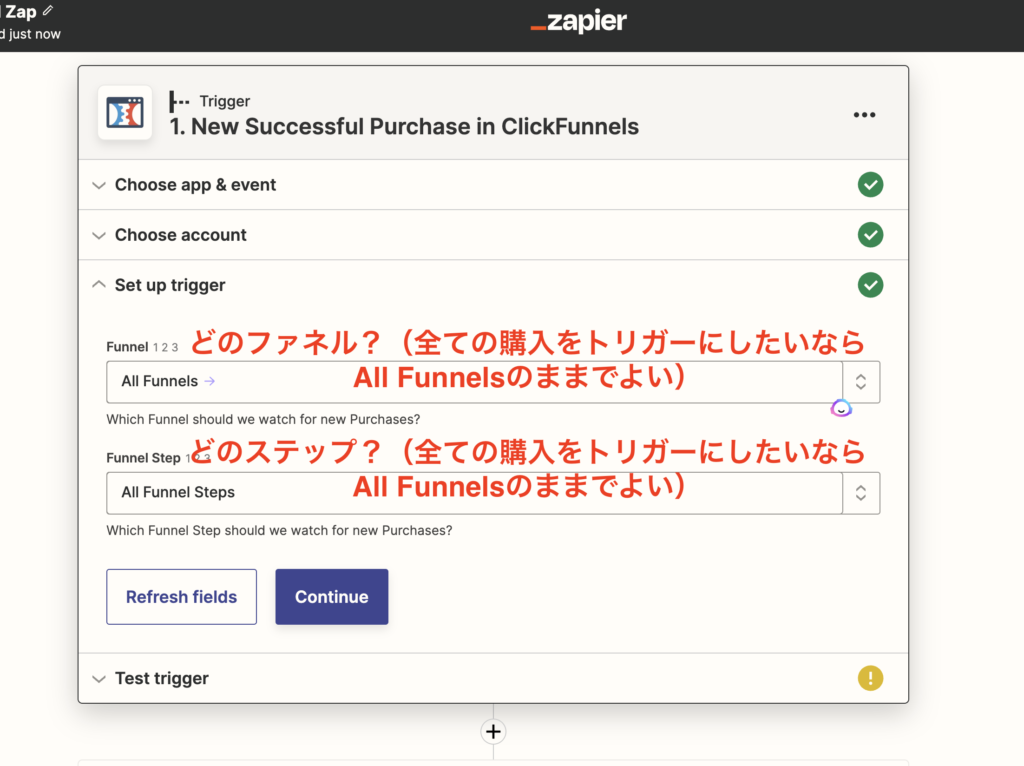This screenshot has height=766, width=1024.
Task: Click green checkmark beside Choose app & event
Action: click(870, 185)
